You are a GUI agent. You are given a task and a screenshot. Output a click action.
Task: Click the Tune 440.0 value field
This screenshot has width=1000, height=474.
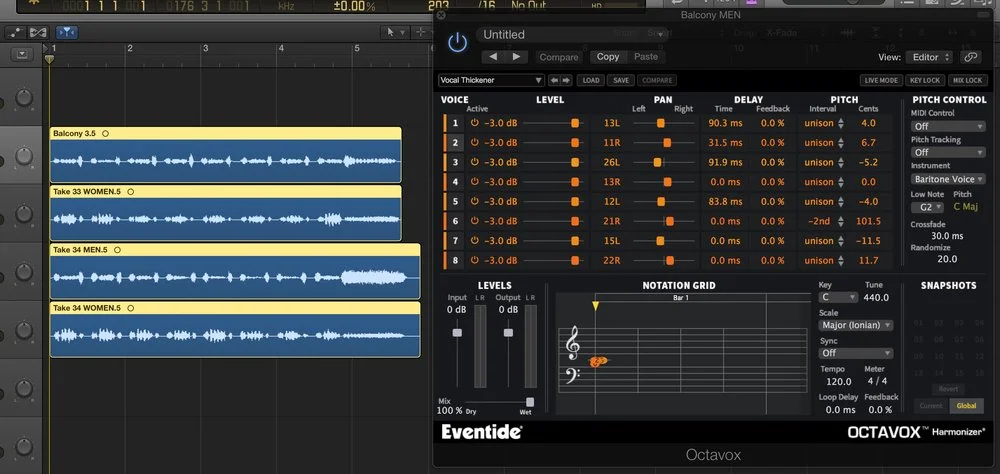coord(876,297)
